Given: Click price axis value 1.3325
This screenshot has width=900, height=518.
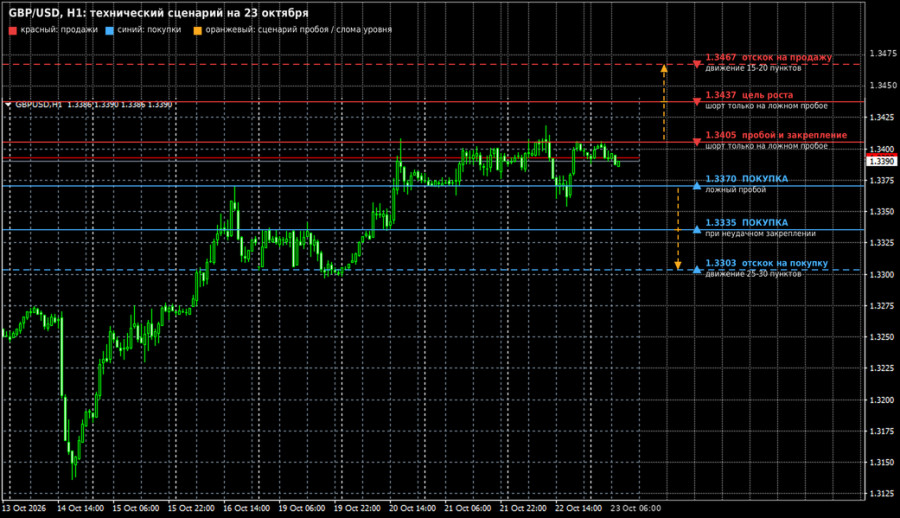Looking at the screenshot, I should (883, 243).
